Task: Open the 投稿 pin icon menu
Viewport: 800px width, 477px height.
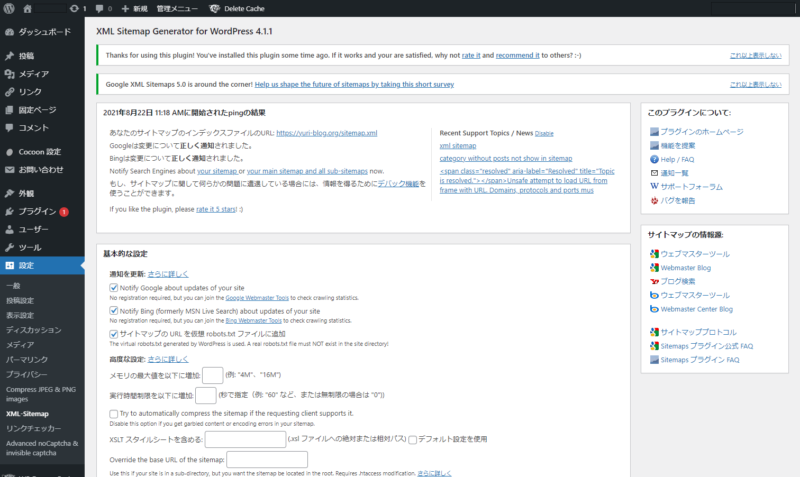Action: tap(9, 56)
